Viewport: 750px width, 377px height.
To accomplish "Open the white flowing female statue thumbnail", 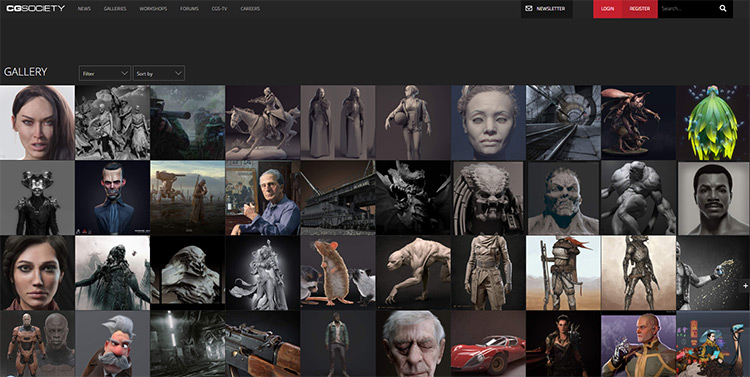I will pos(263,273).
